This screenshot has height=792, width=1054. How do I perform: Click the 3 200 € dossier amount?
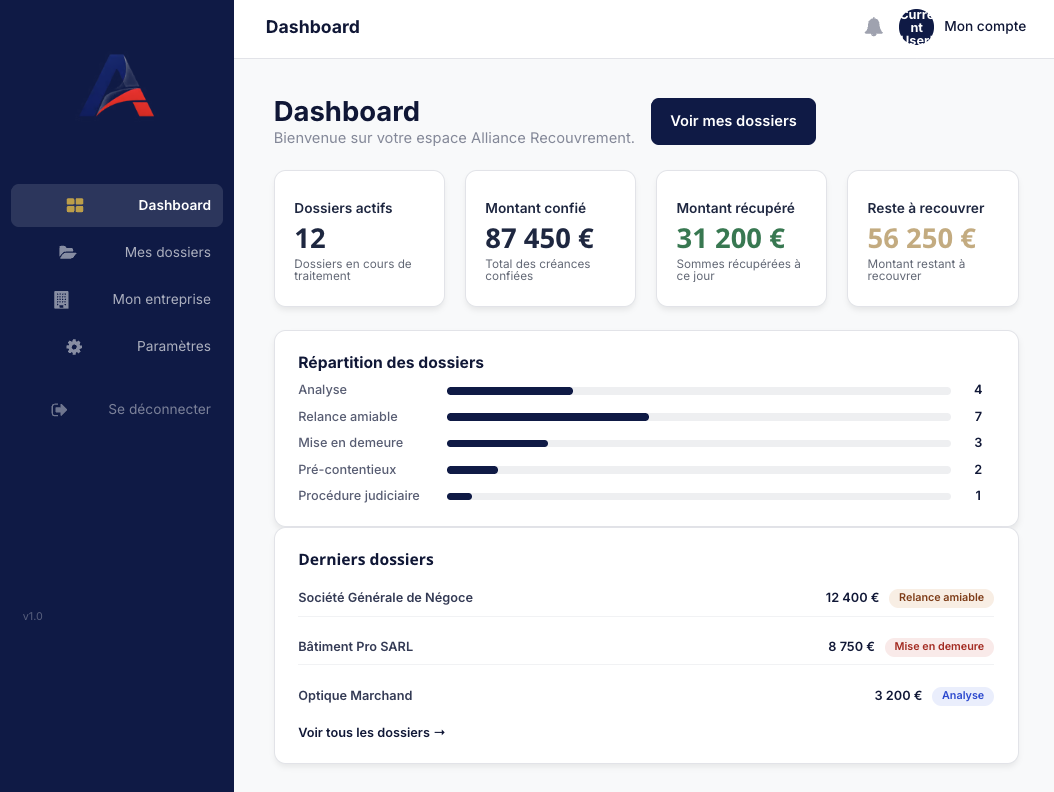coord(898,696)
